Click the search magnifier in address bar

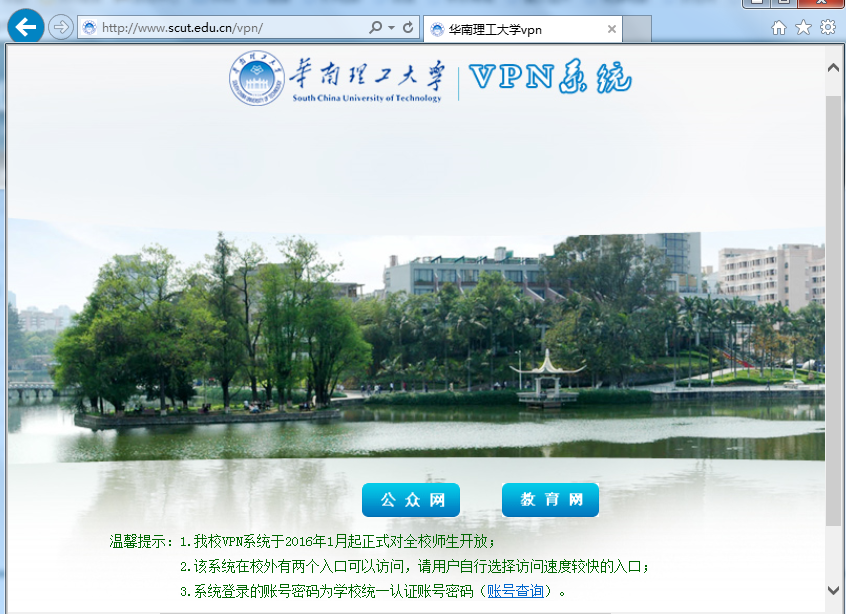(375, 27)
